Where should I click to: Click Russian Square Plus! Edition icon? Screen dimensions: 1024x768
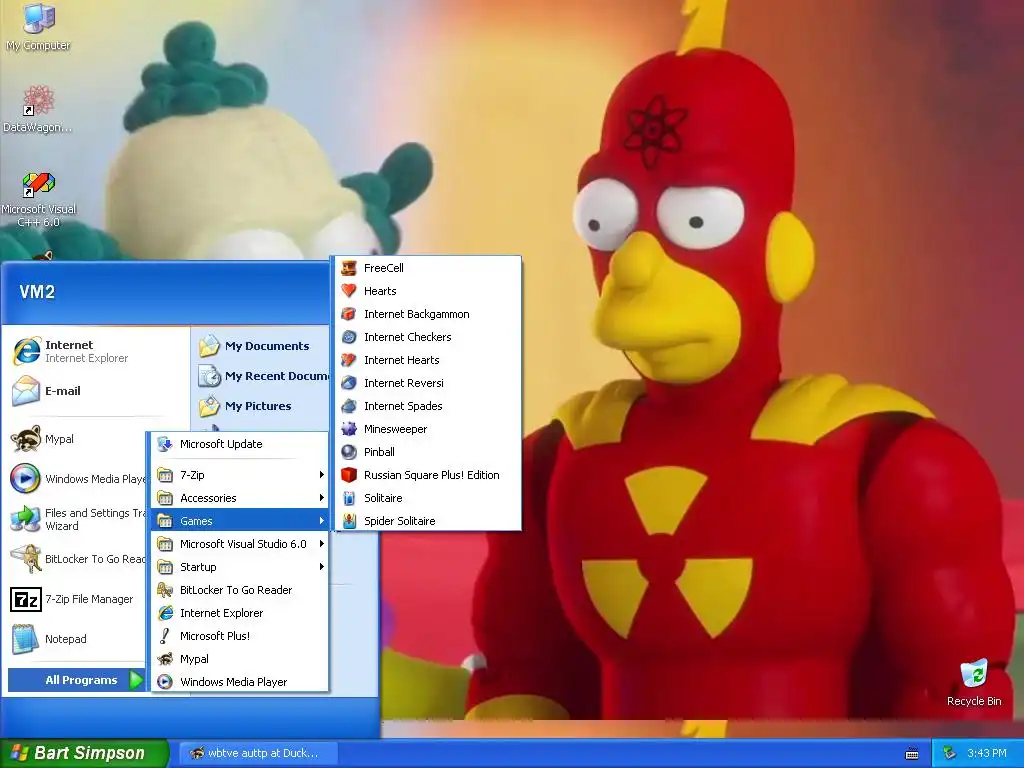349,475
